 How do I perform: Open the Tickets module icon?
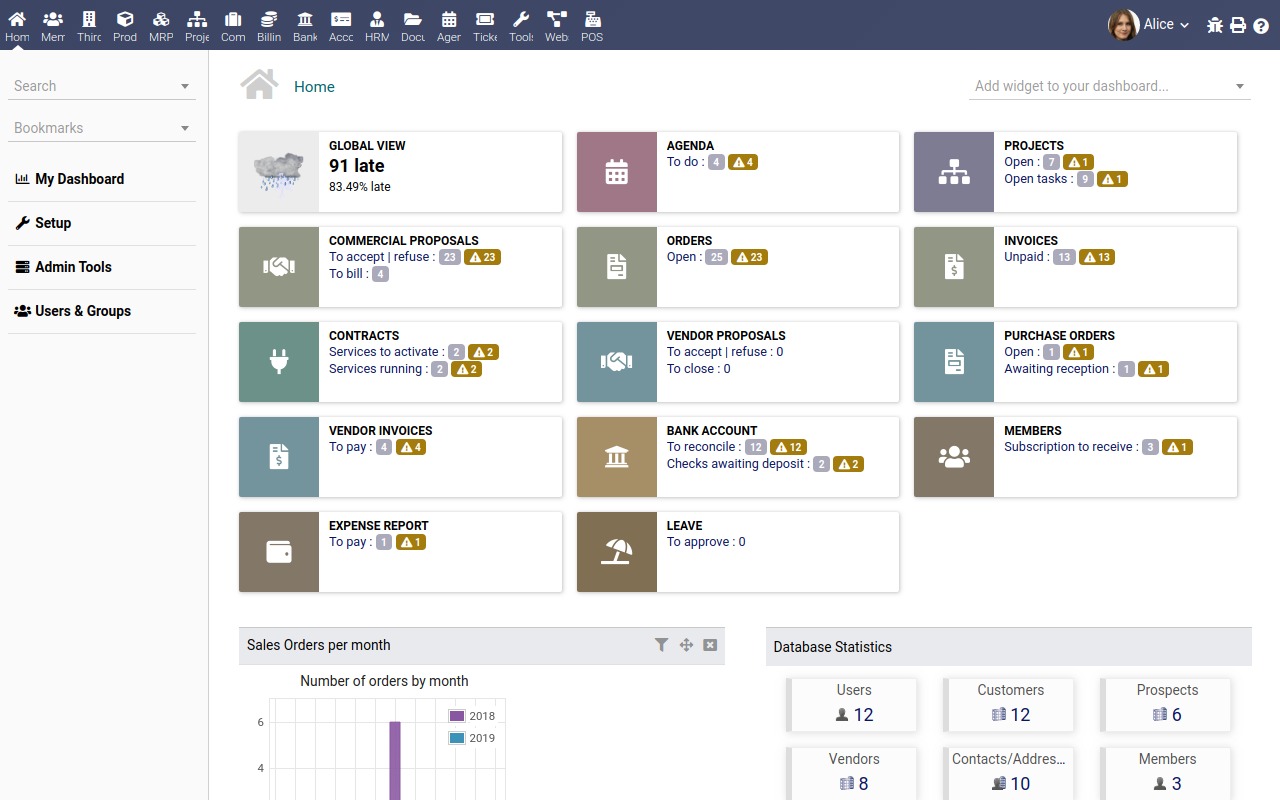485,25
